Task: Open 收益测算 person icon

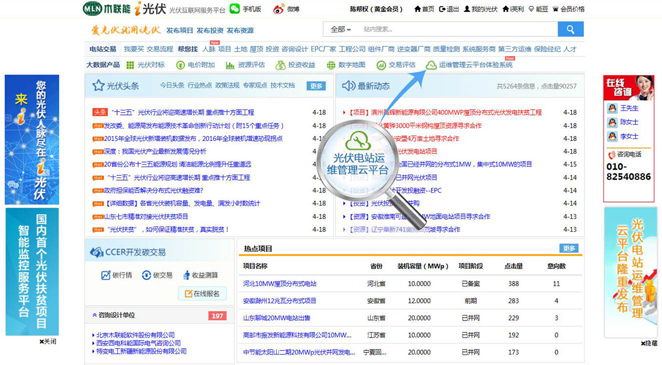Action: click(186, 275)
